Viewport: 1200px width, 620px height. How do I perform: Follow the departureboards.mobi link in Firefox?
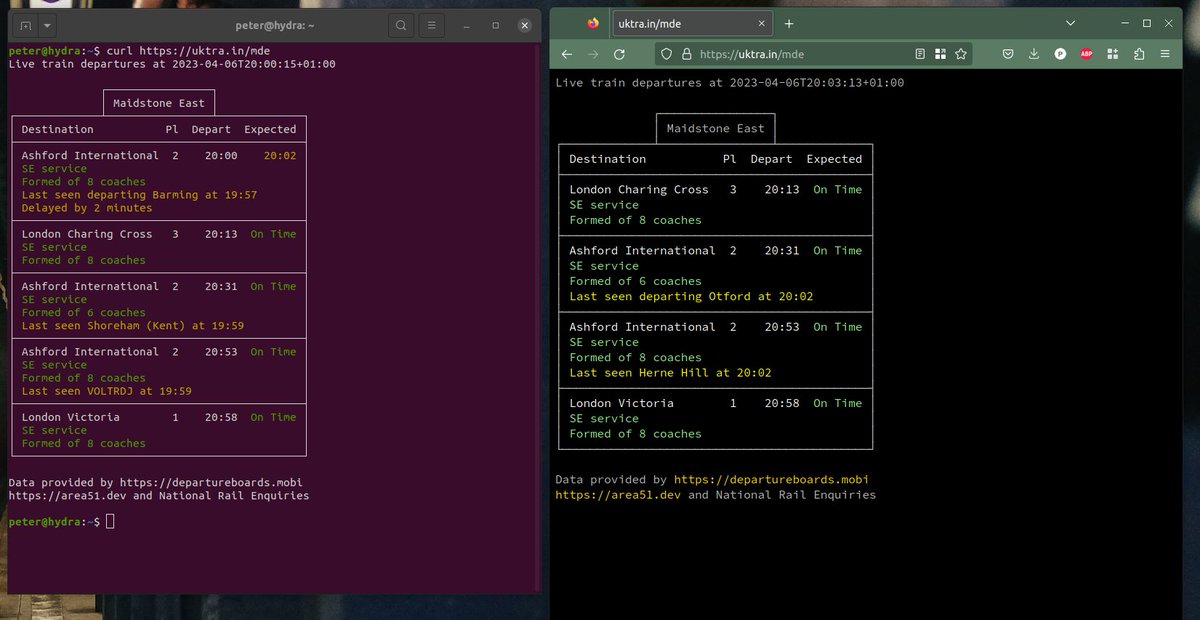coord(771,480)
